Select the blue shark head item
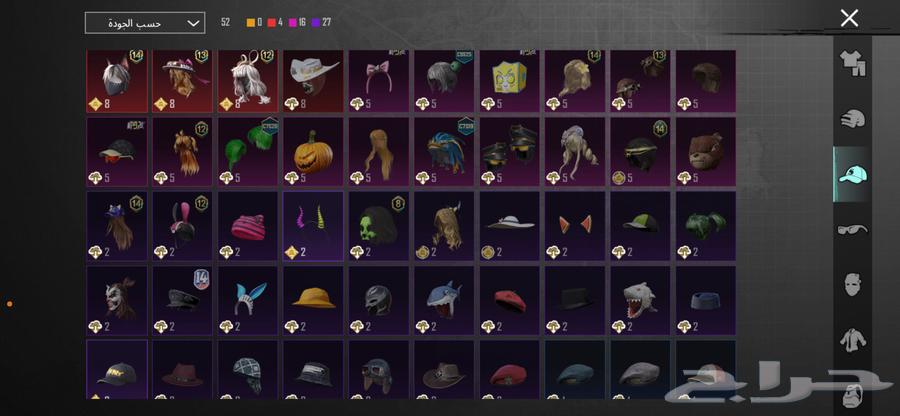Viewport: 900px width, 416px height. click(444, 300)
